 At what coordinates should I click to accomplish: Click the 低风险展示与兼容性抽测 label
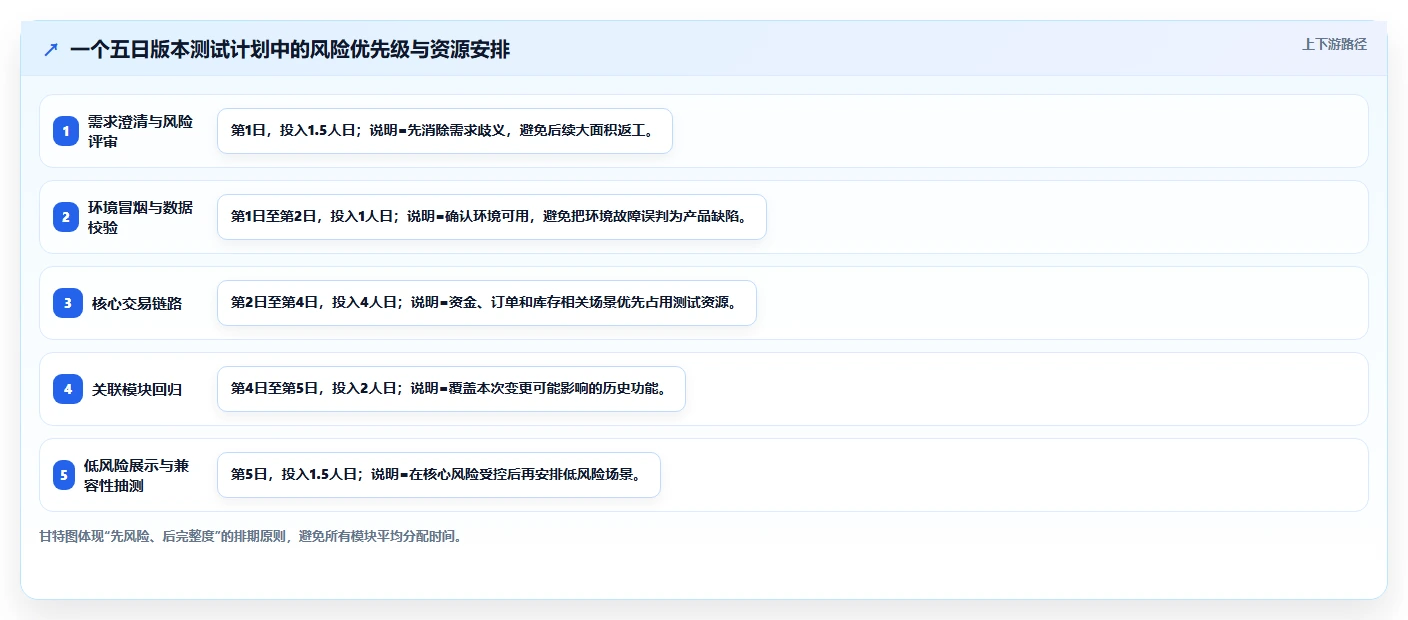click(x=137, y=475)
